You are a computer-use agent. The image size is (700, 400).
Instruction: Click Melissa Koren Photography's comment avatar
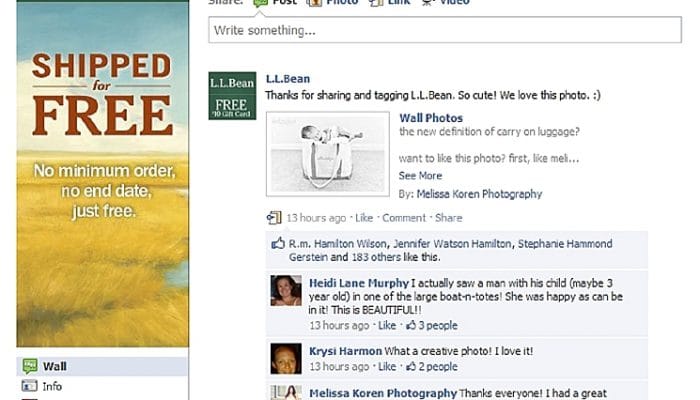286,392
